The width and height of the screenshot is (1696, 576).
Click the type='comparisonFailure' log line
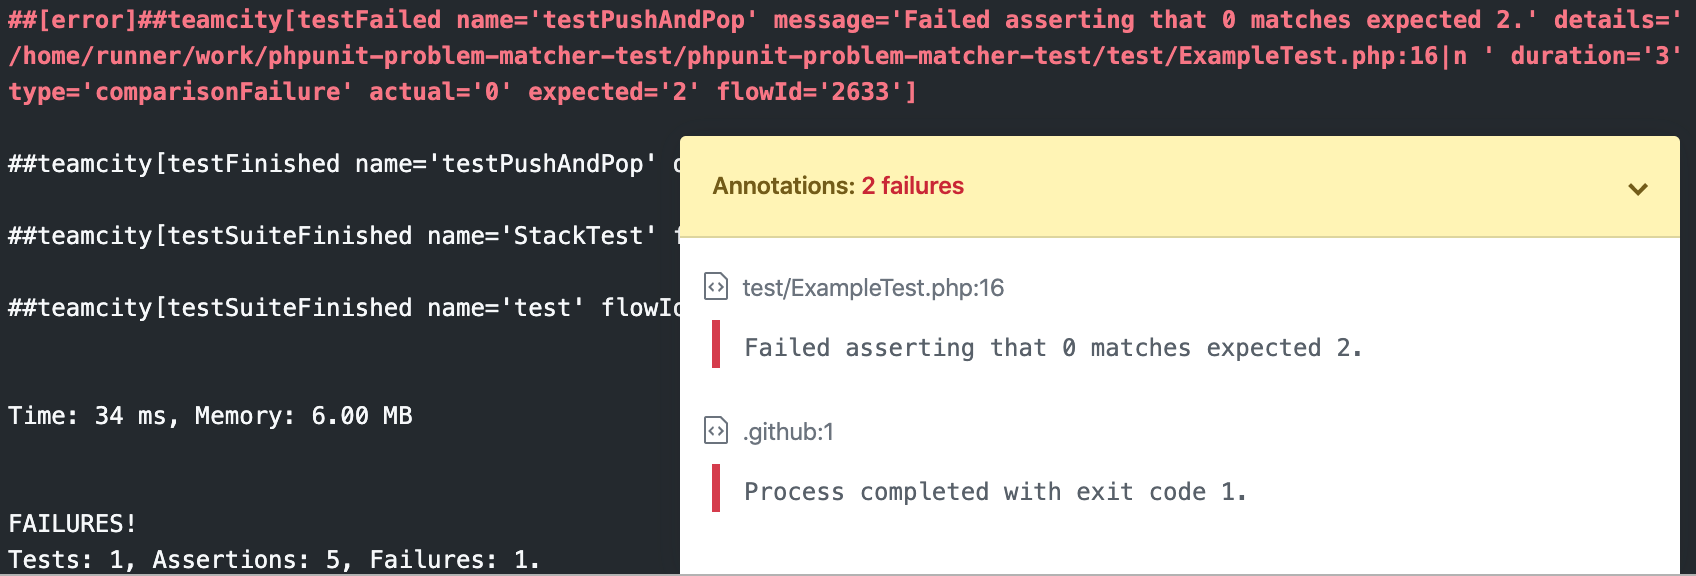462,92
